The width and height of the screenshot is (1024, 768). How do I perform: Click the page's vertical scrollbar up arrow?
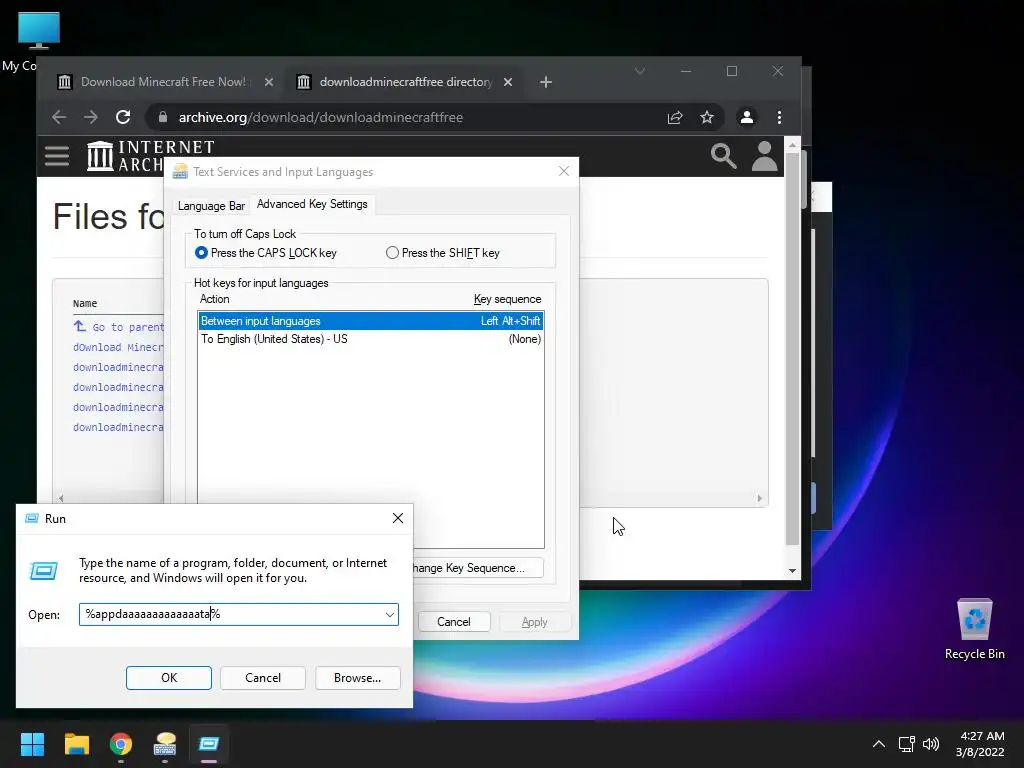792,145
